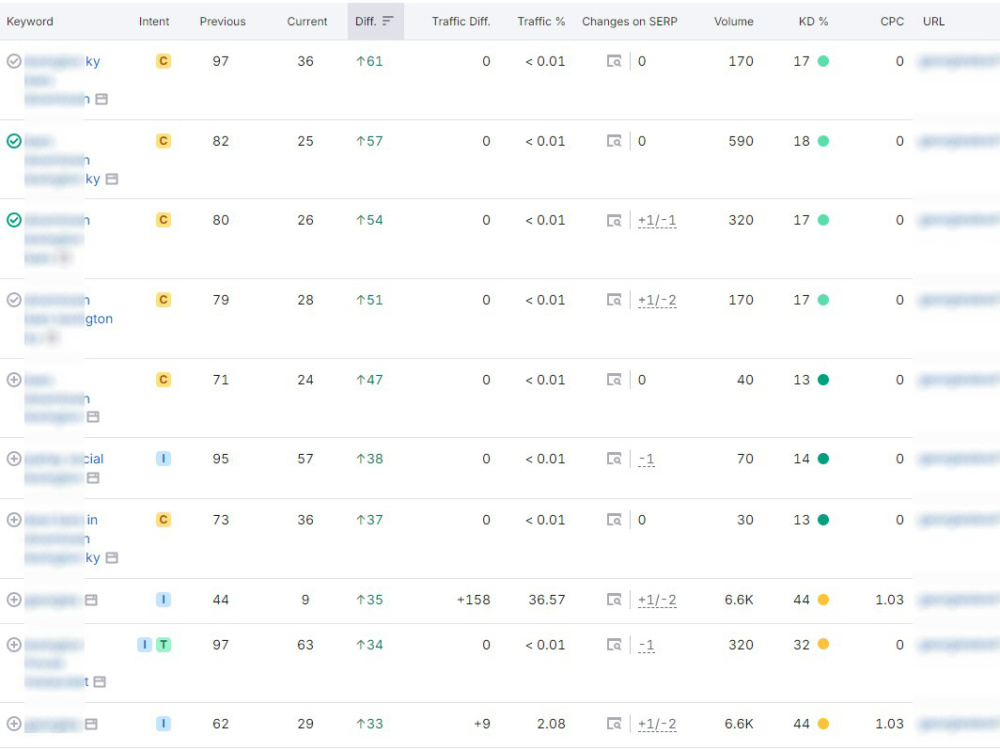Click the Traffic % column header
This screenshot has height=750, width=1000.
(541, 21)
